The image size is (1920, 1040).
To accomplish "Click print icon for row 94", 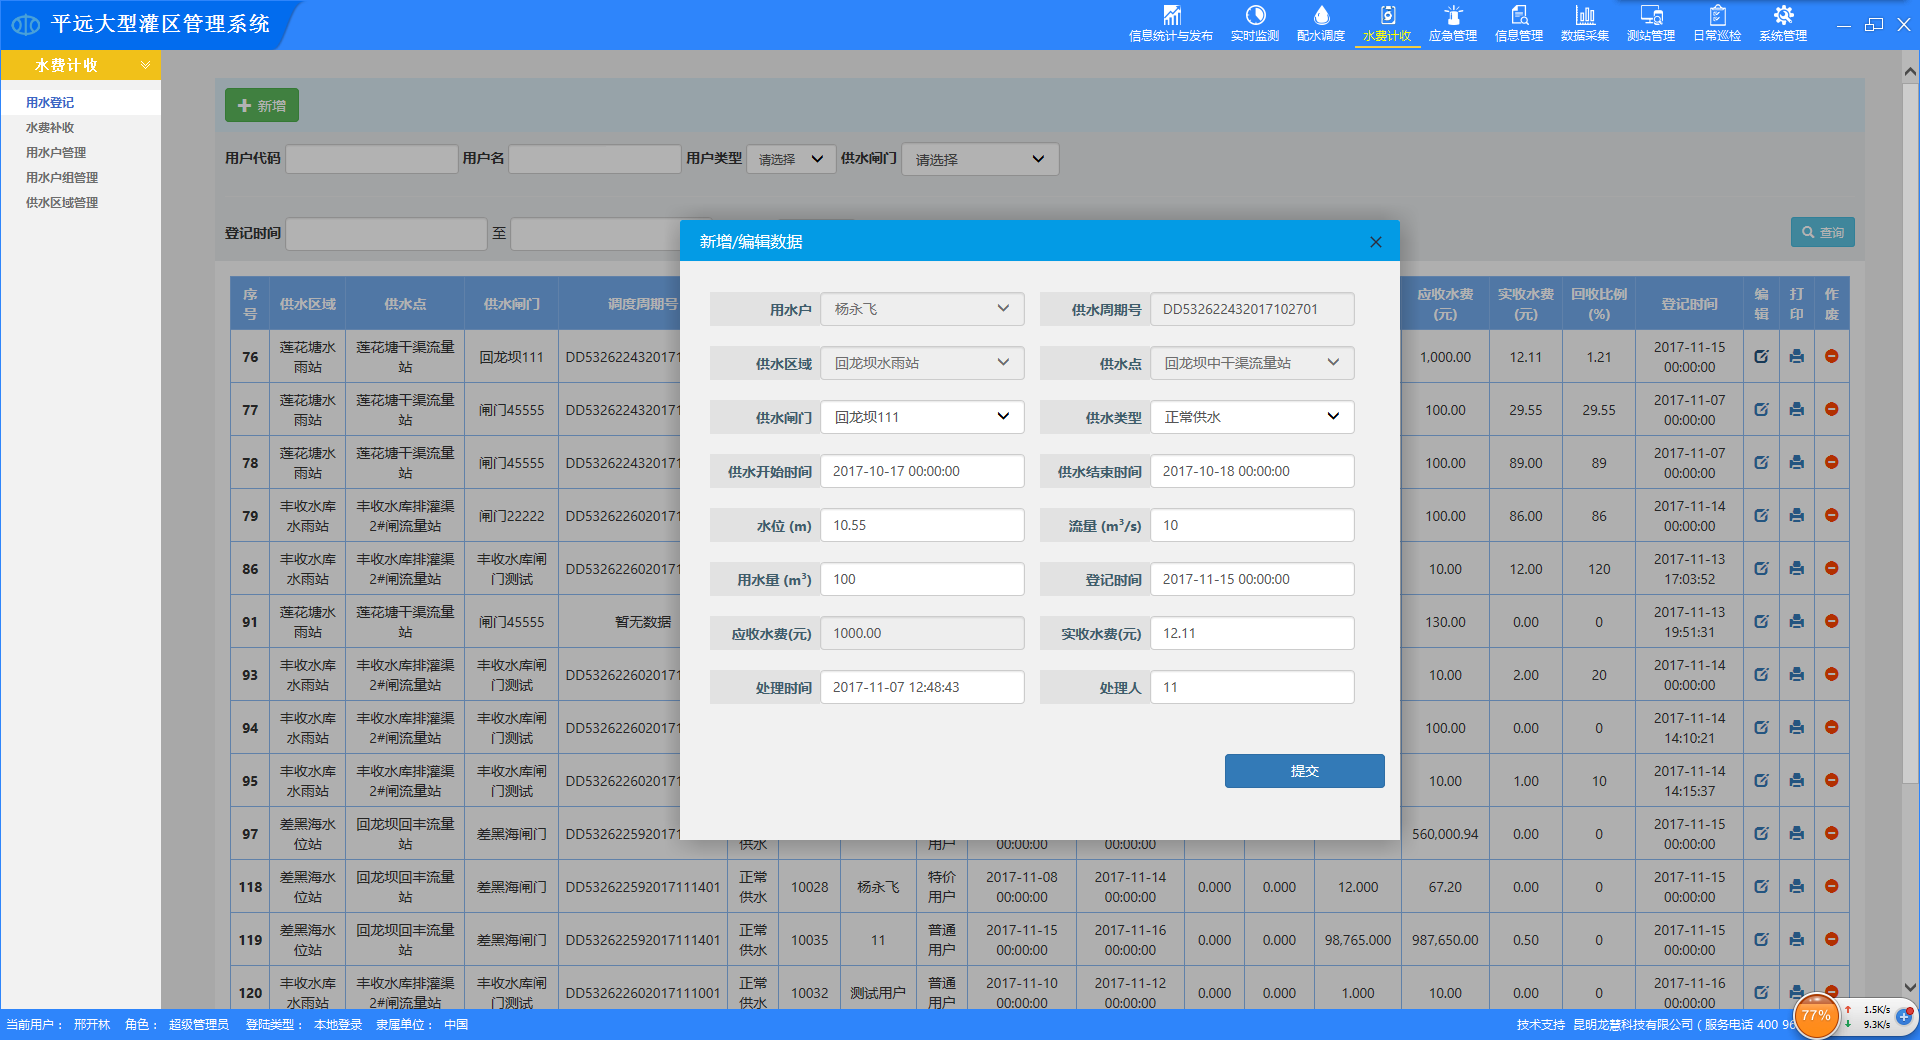I will [x=1797, y=727].
